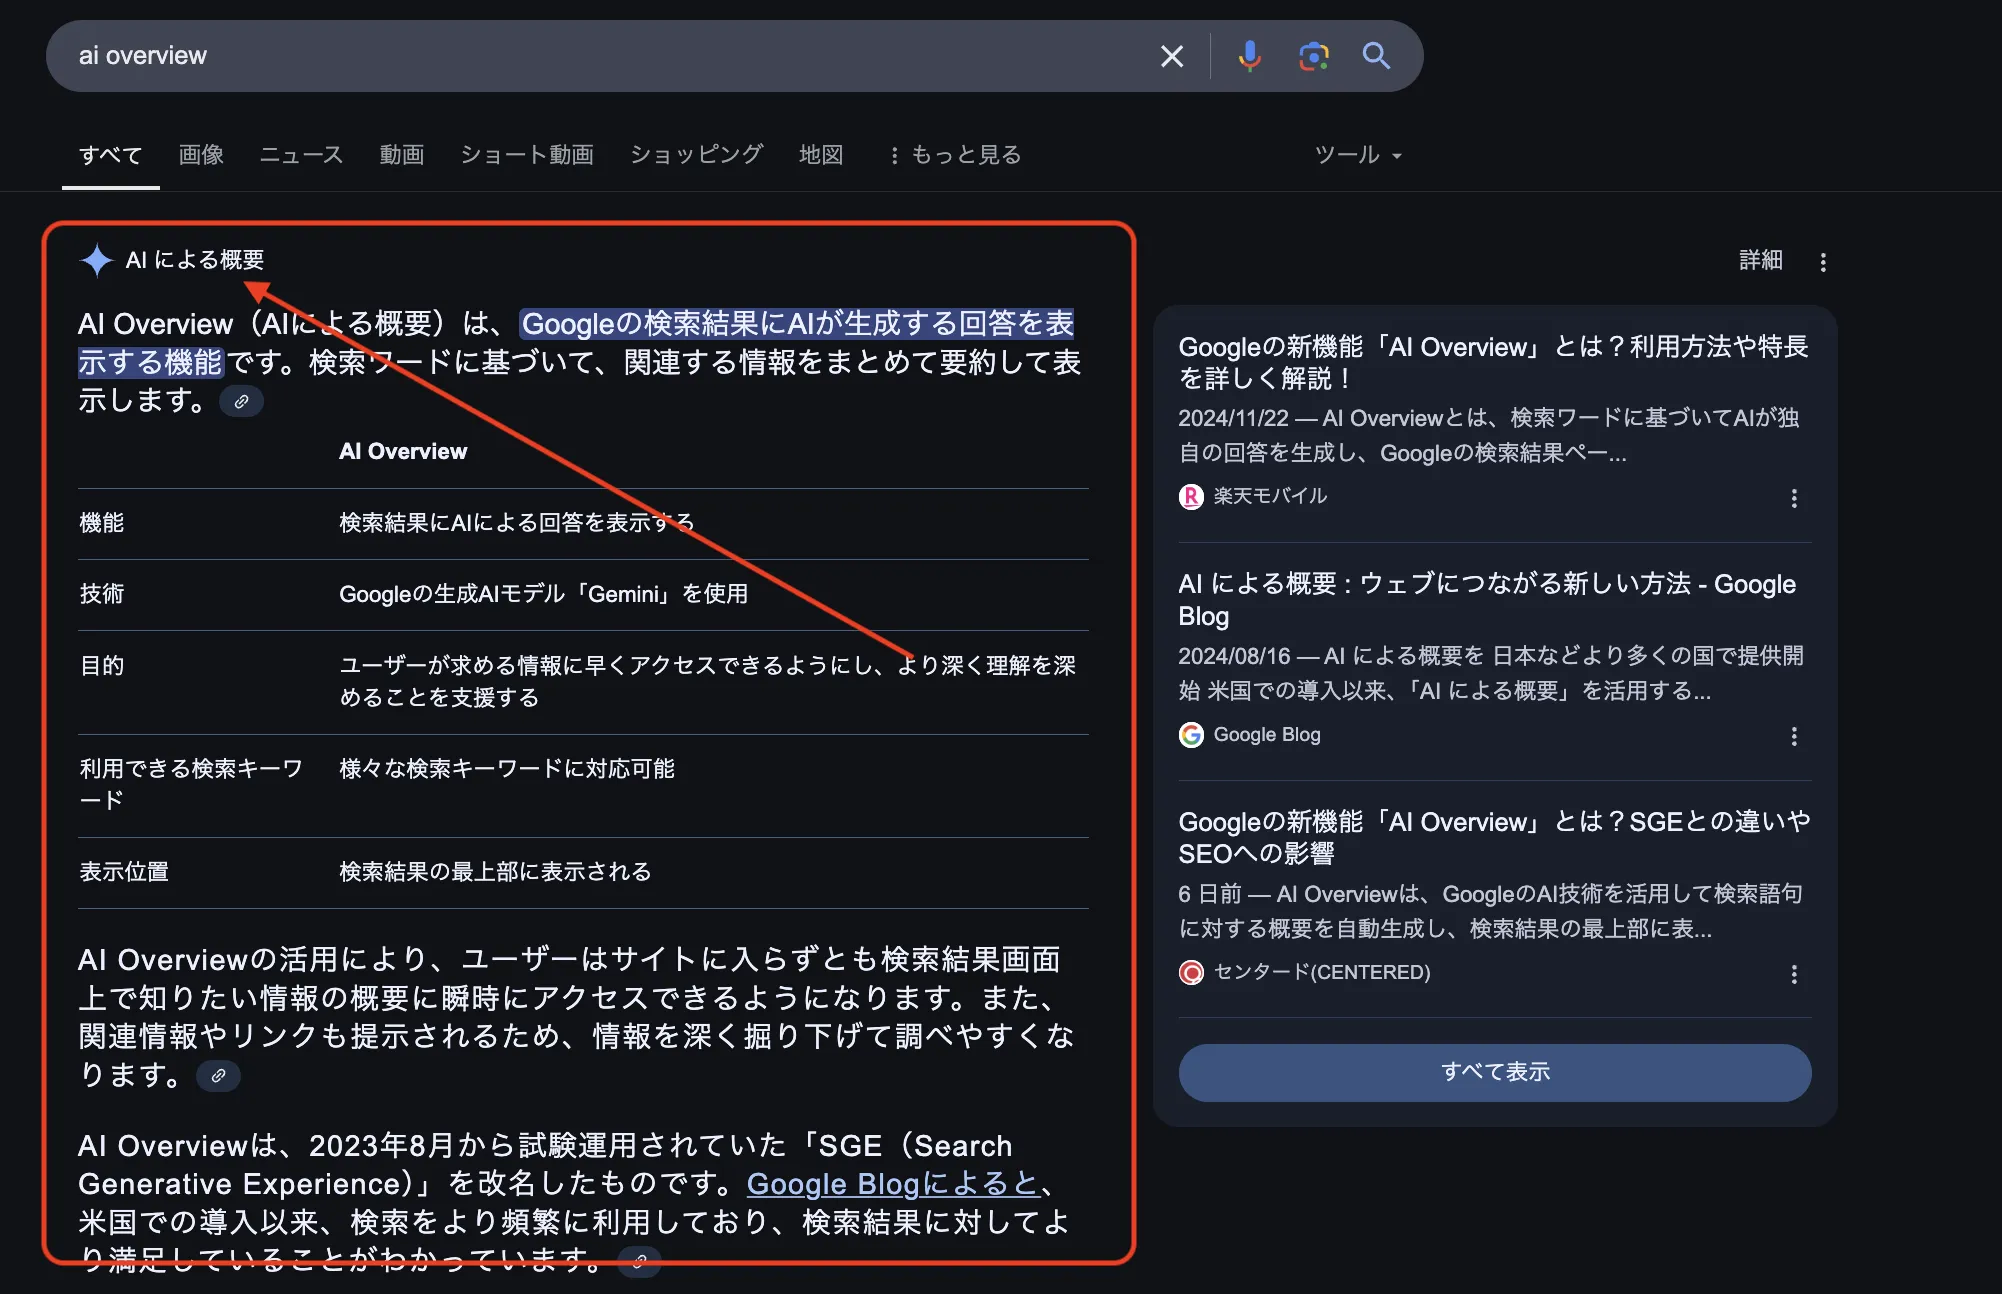Click the 技術 row label
The width and height of the screenshot is (2002, 1294).
[102, 594]
